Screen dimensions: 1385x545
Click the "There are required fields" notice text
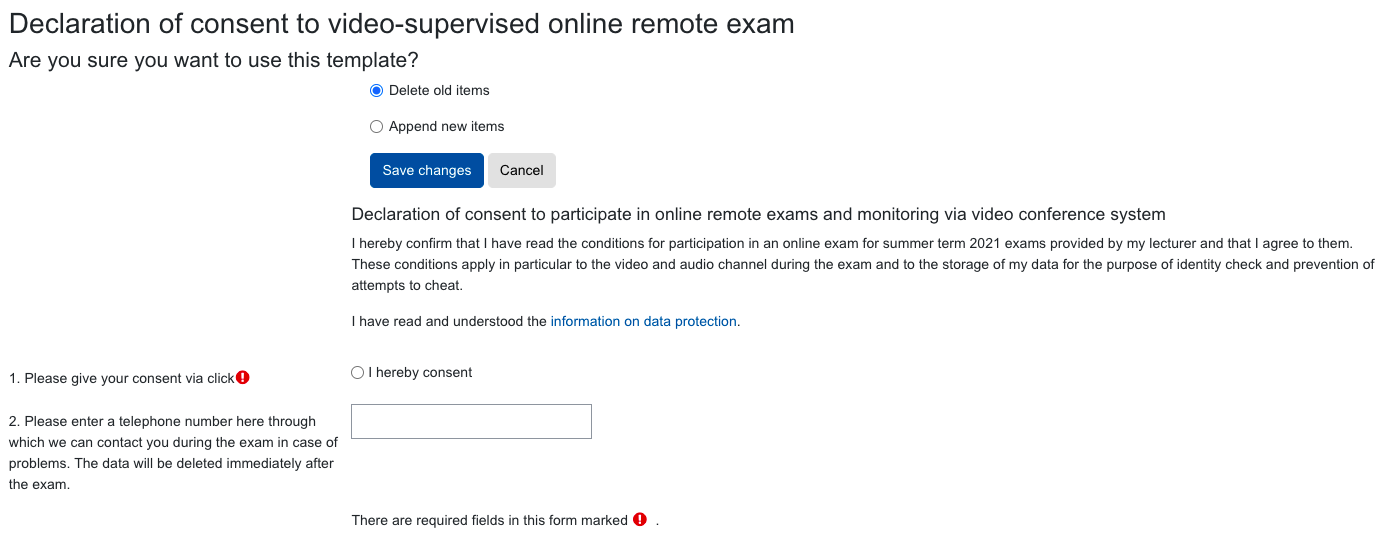click(489, 520)
